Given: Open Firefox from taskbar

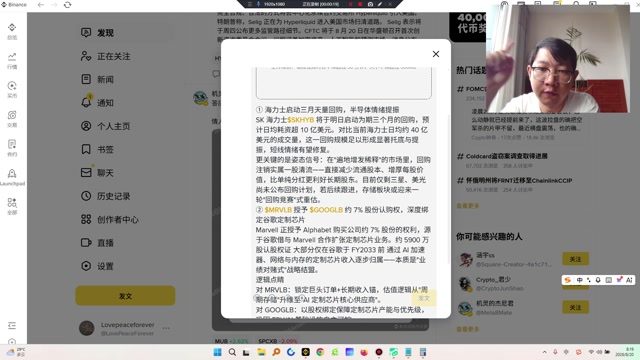Looking at the screenshot, I should pos(364,352).
